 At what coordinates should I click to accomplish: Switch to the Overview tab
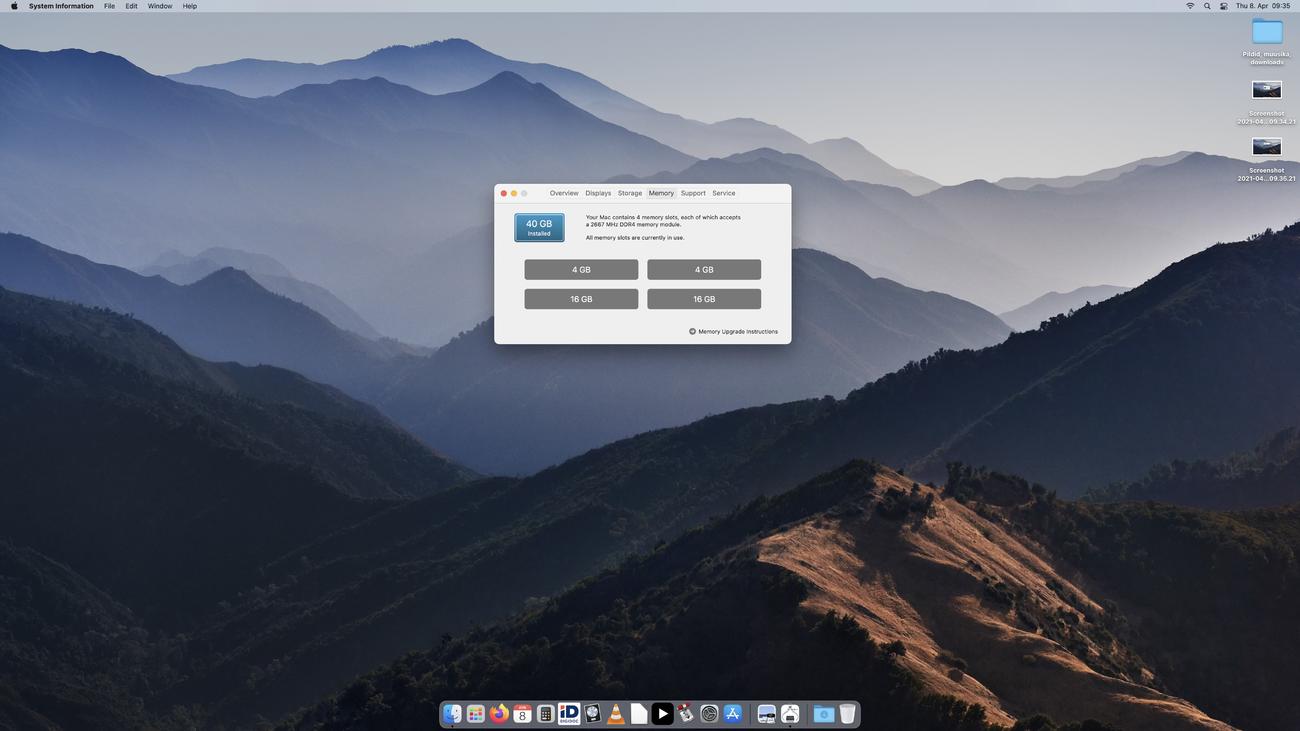tap(564, 193)
